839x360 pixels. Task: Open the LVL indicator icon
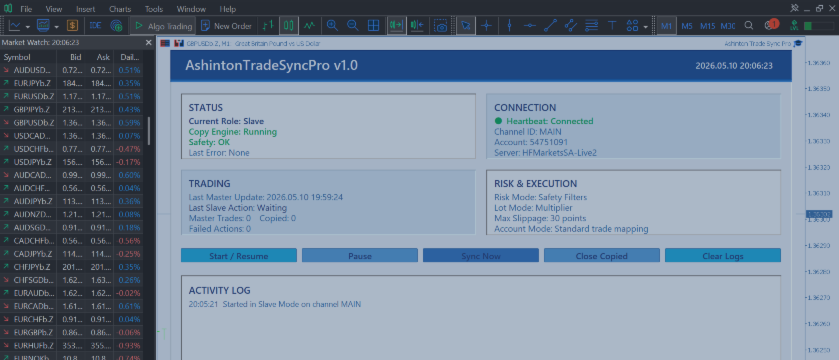(x=795, y=25)
